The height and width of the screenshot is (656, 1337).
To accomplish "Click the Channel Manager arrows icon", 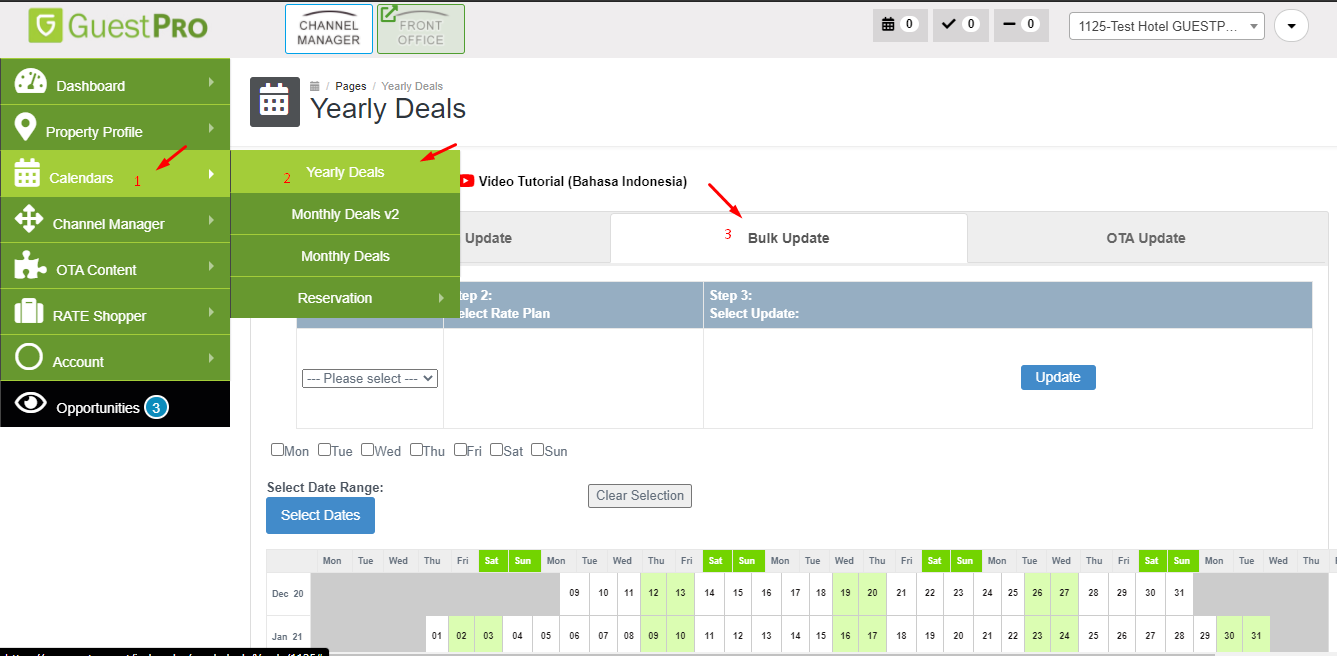I will [29, 221].
